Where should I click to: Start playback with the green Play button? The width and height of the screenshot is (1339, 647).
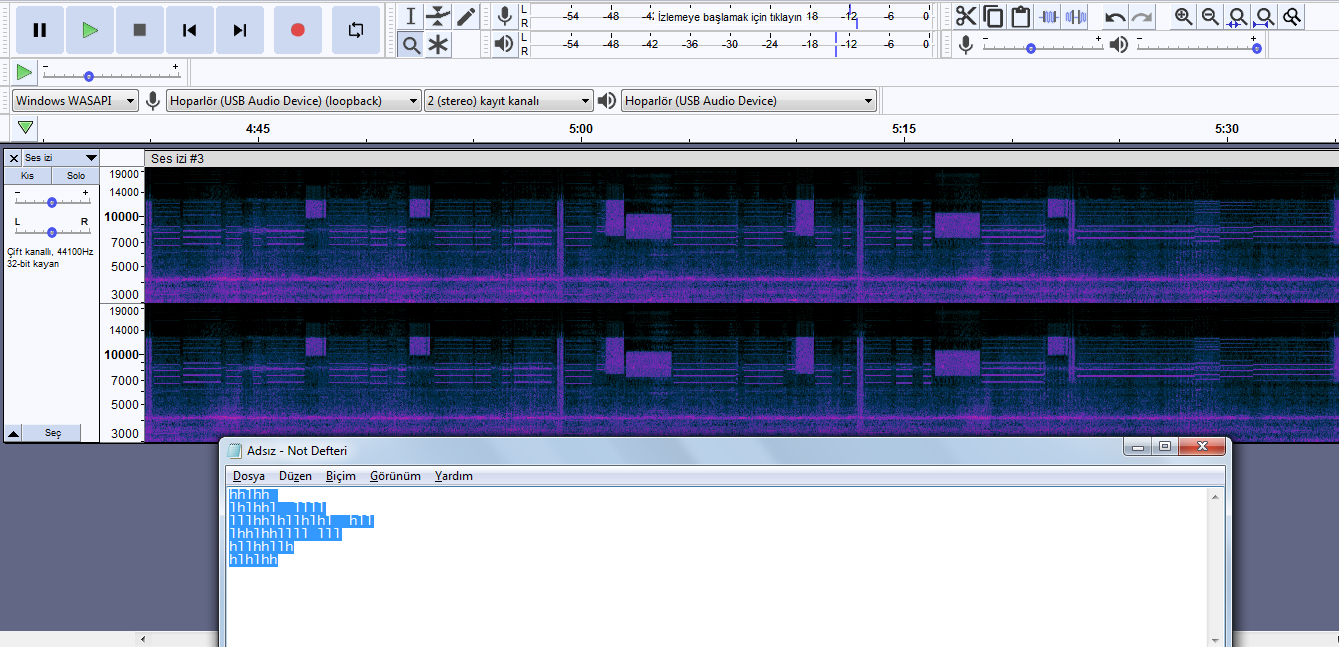click(90, 30)
